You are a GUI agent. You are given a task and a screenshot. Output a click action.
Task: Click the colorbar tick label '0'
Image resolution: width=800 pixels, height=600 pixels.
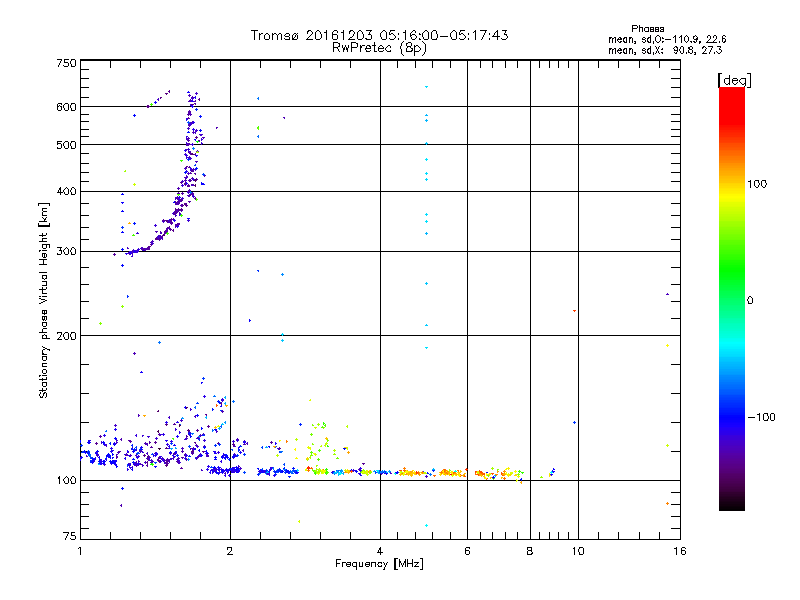(x=750, y=301)
